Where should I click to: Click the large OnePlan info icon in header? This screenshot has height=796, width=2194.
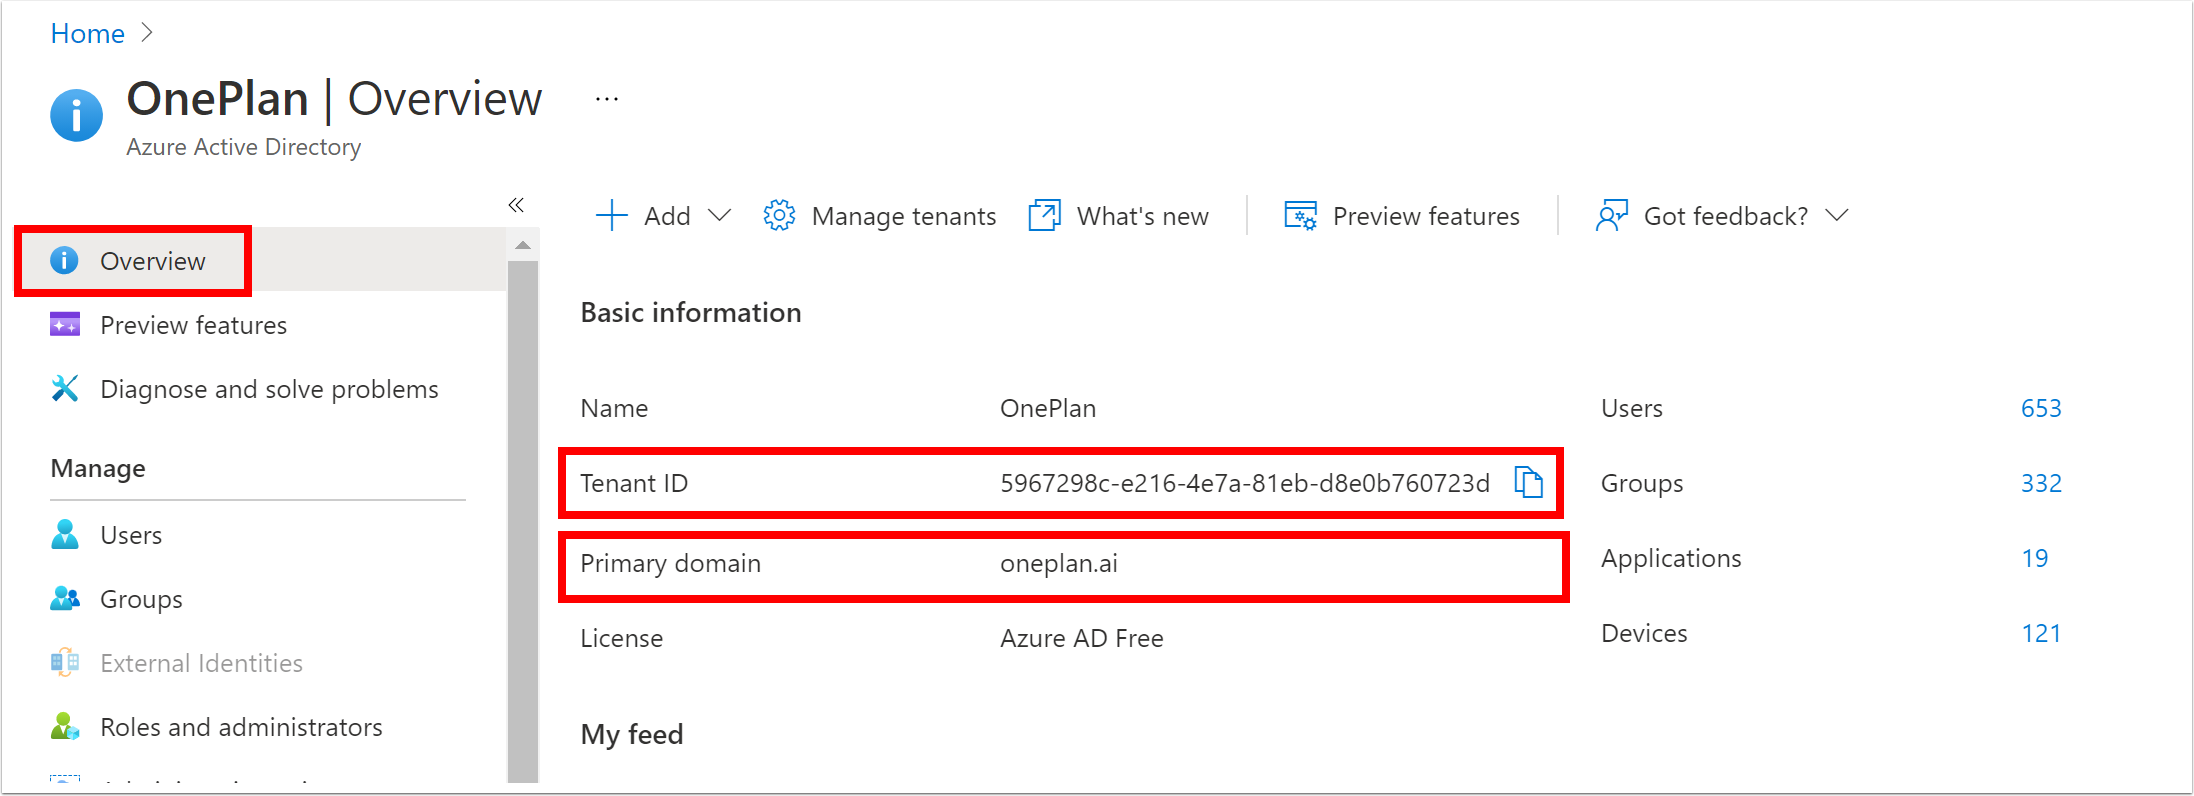(77, 115)
